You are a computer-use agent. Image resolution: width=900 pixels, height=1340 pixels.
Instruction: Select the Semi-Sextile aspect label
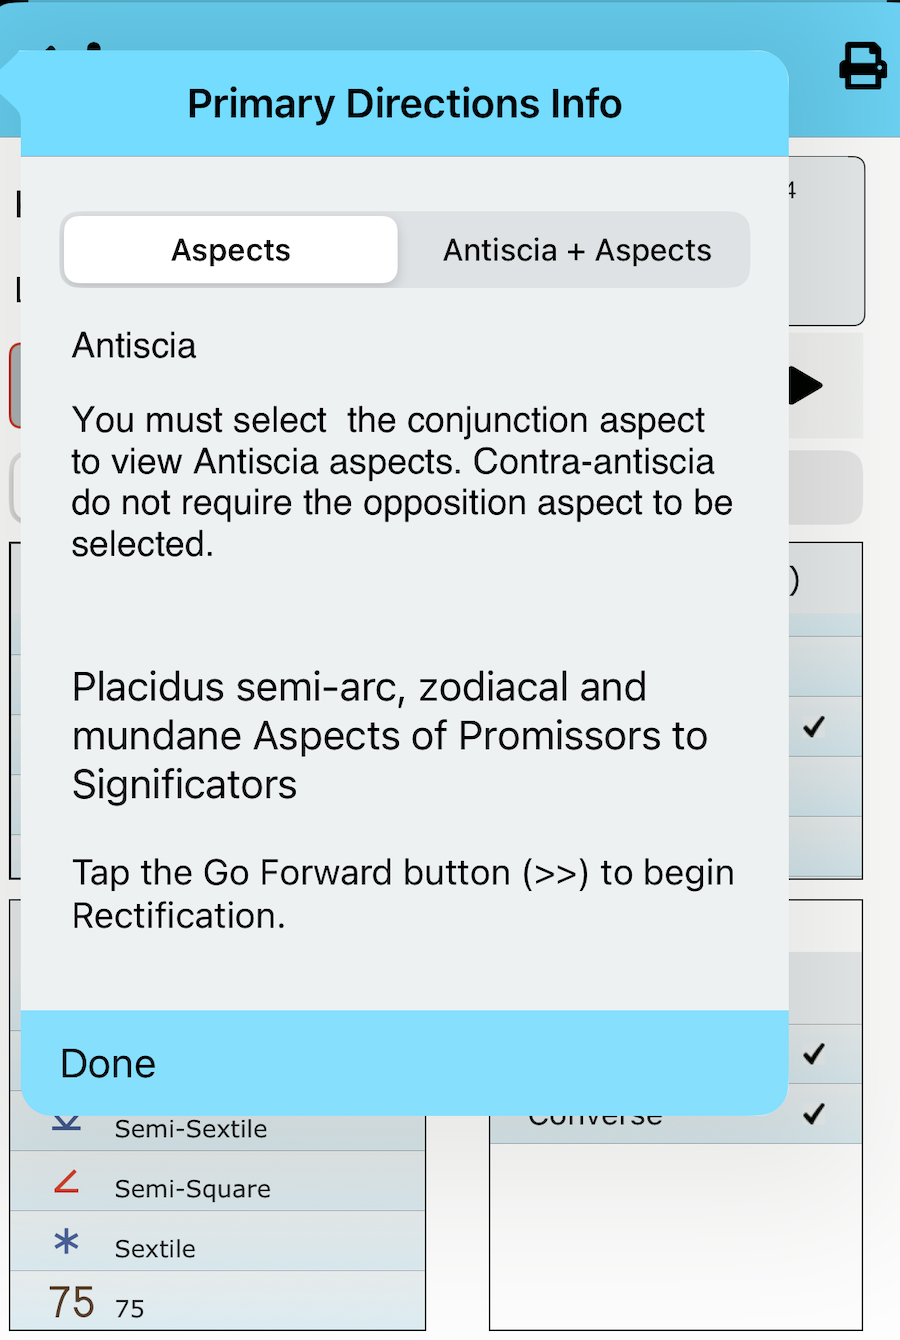[x=191, y=1129]
